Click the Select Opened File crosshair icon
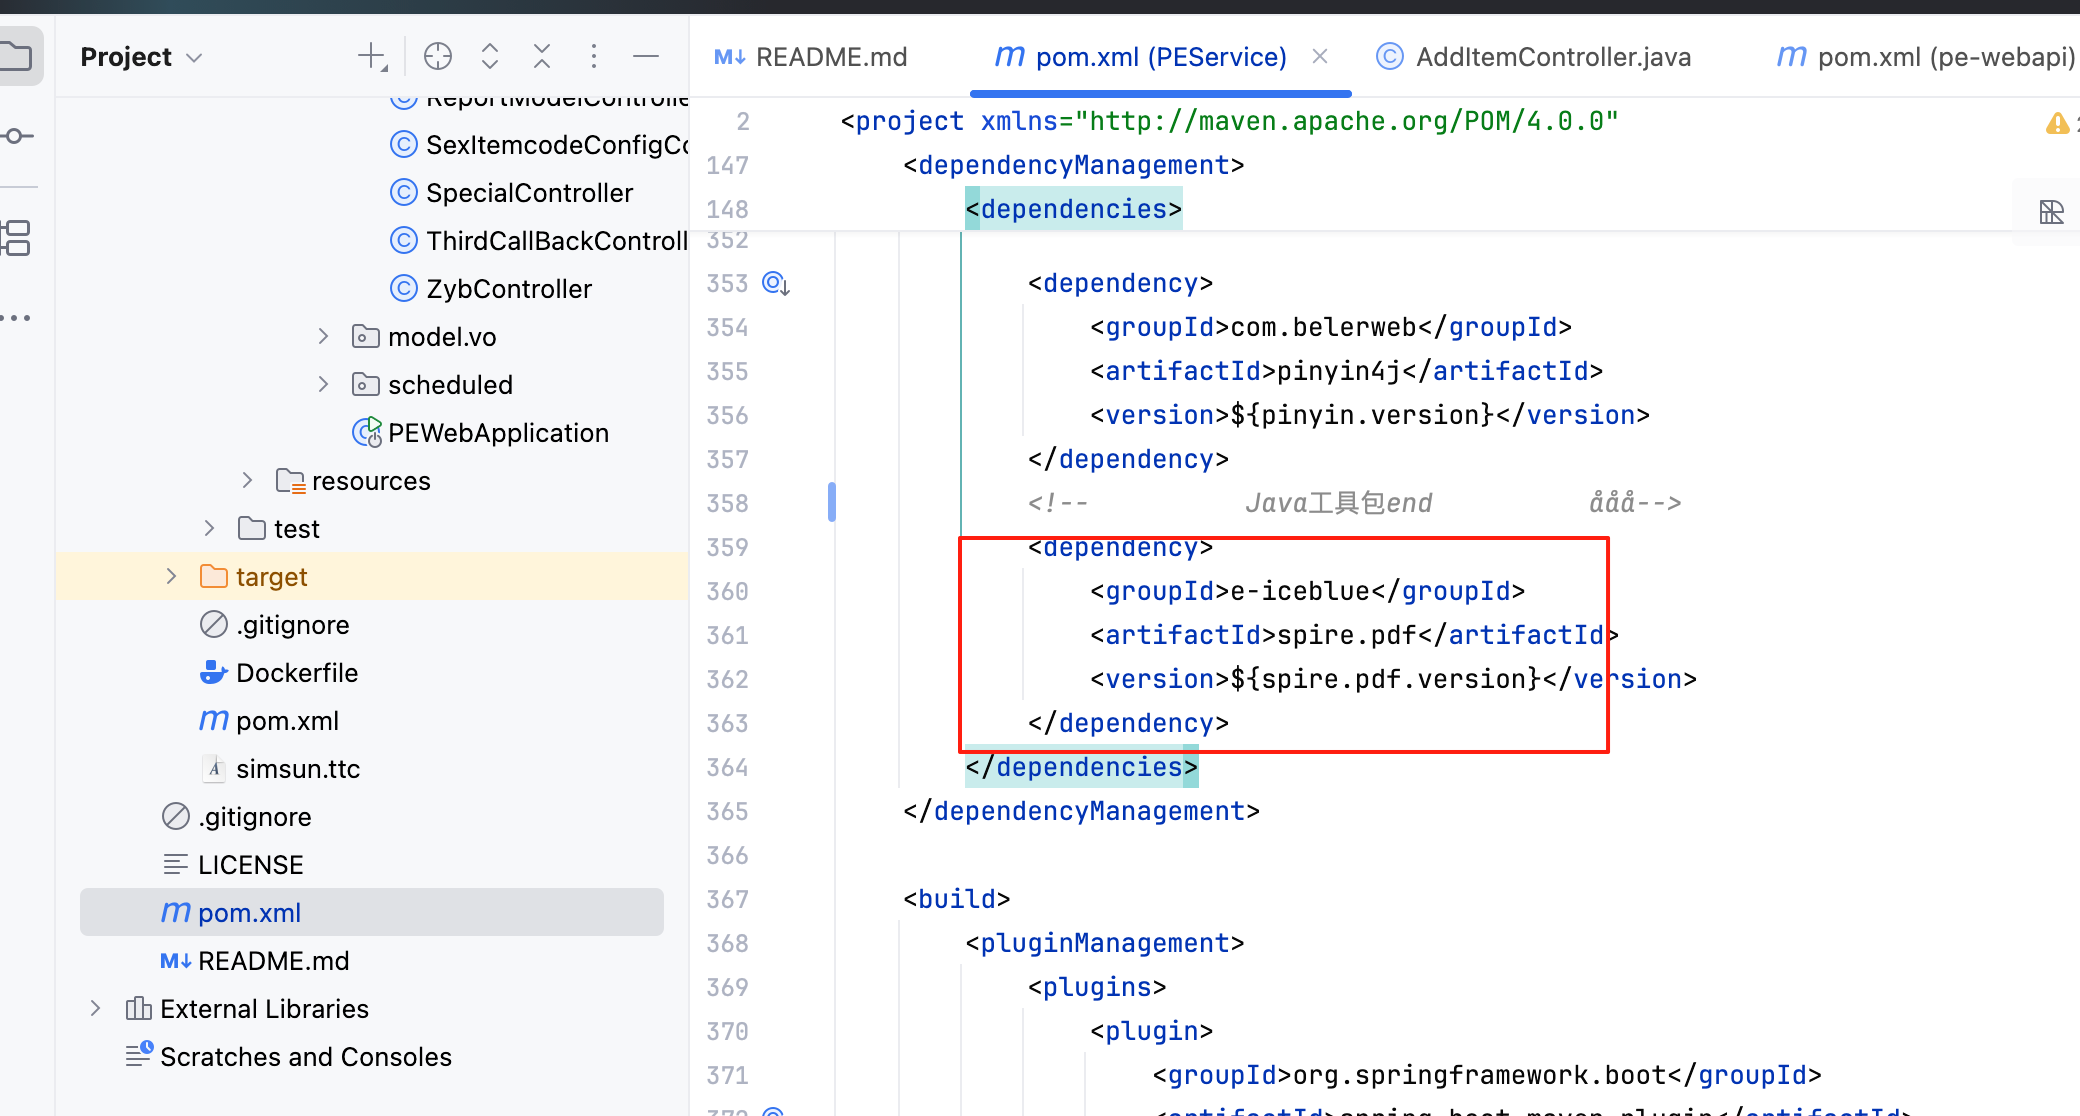Image resolution: width=2080 pixels, height=1116 pixels. (x=438, y=57)
